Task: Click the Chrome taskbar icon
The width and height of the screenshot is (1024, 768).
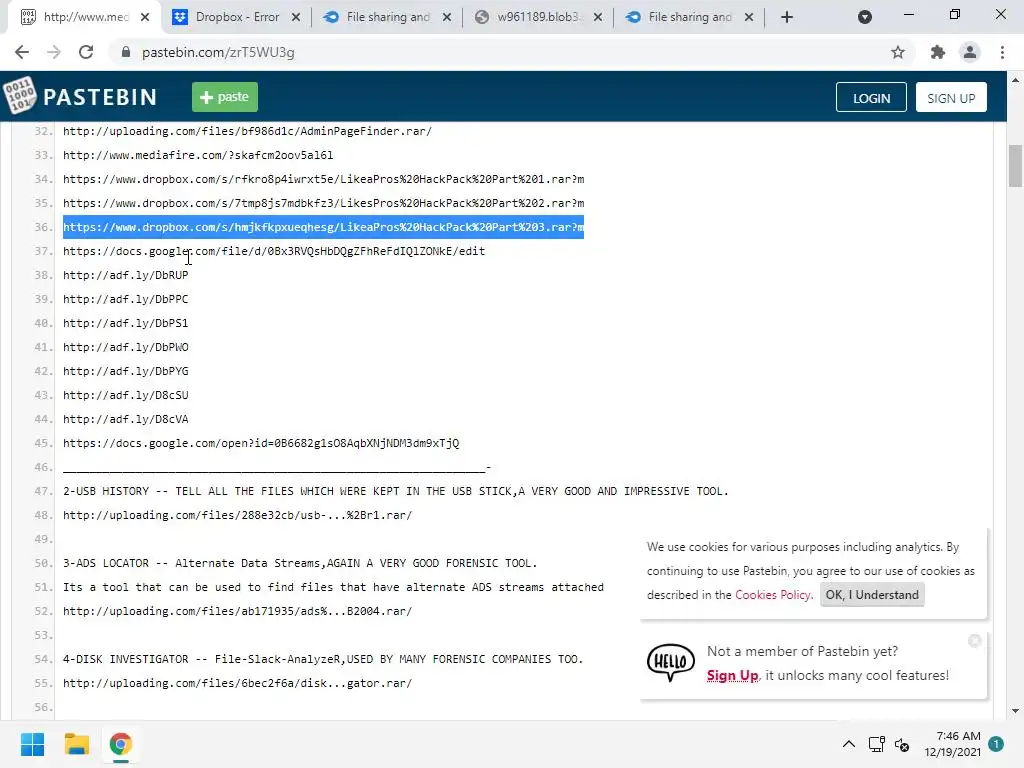Action: tap(121, 744)
